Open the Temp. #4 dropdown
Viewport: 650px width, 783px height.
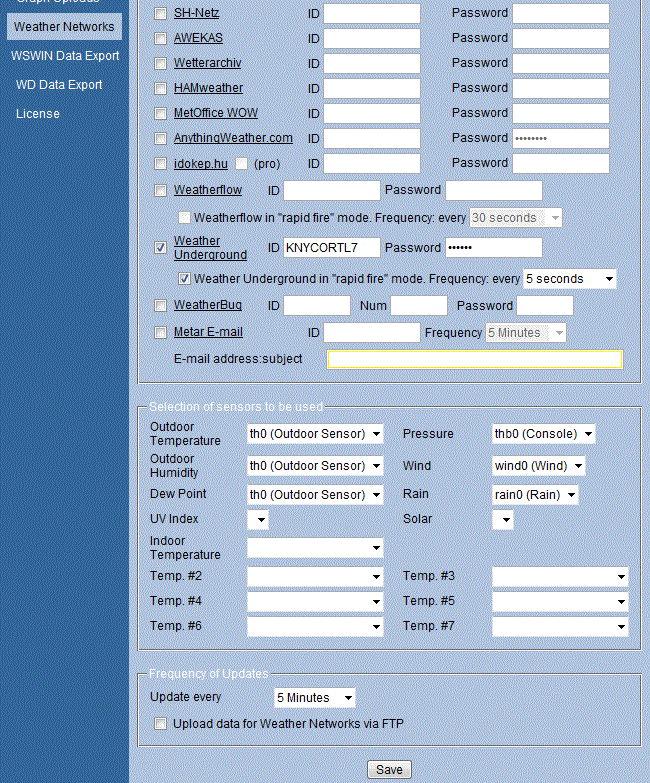(315, 602)
